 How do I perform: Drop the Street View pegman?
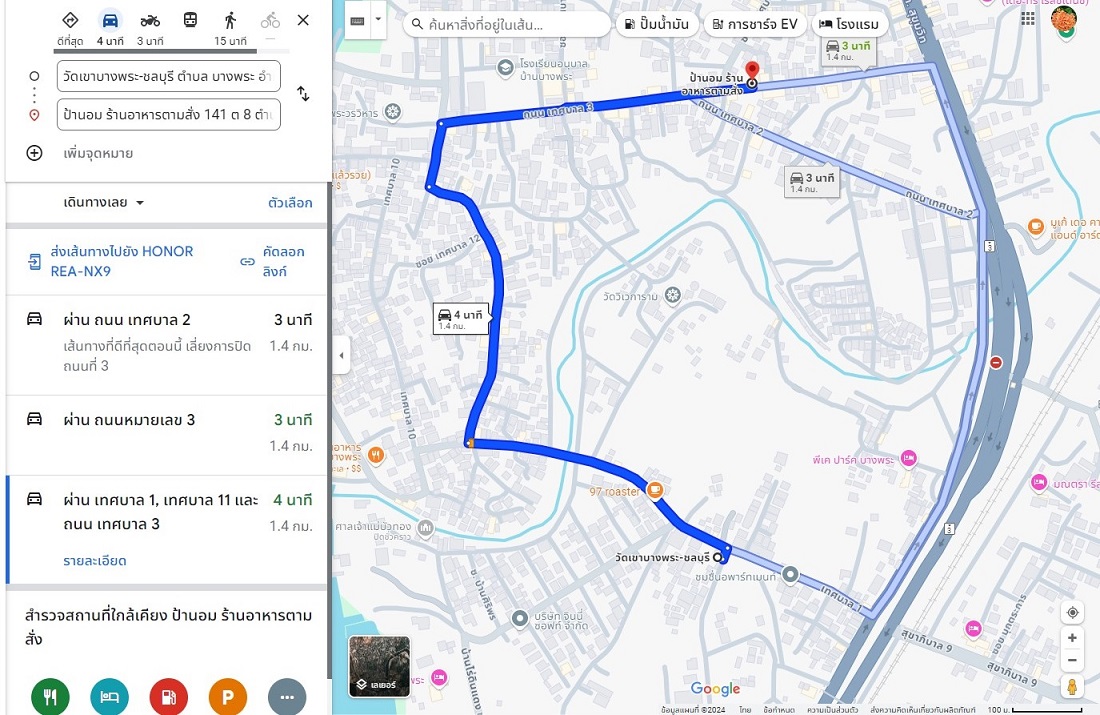click(x=1072, y=686)
